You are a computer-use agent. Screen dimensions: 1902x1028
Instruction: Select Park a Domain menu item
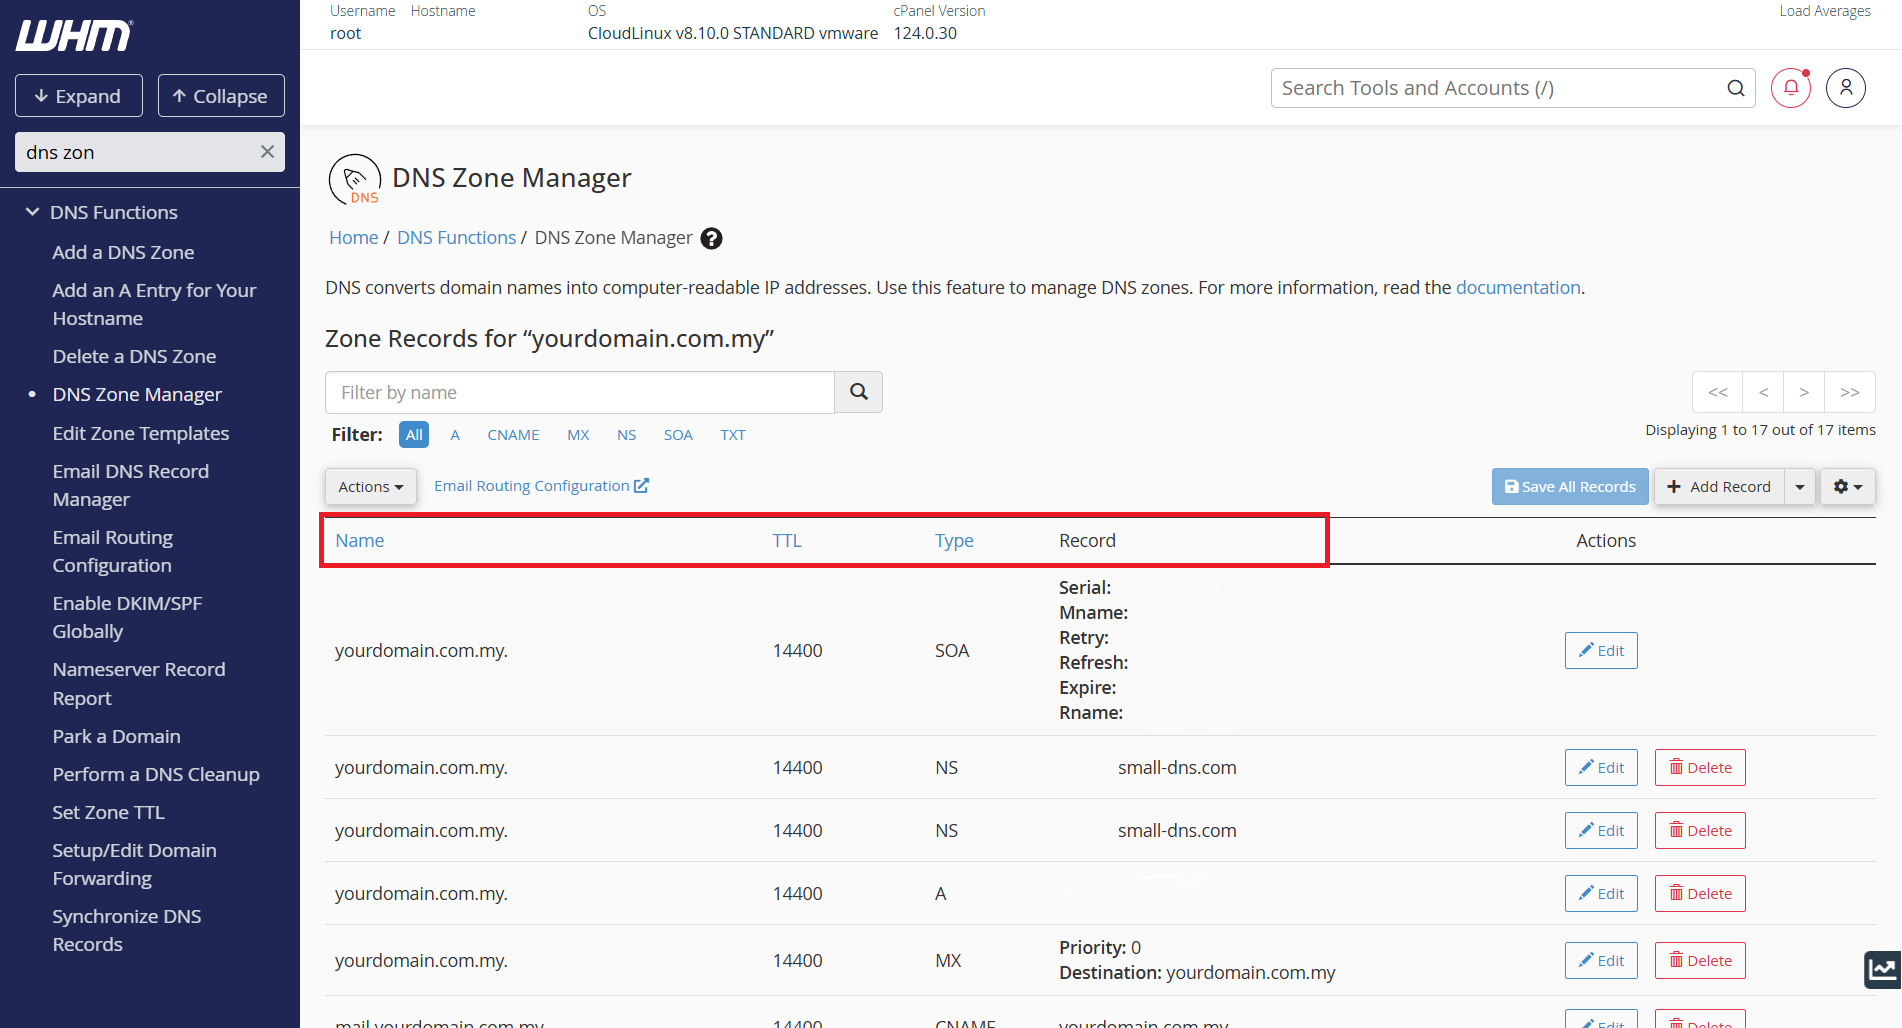pyautogui.click(x=117, y=736)
